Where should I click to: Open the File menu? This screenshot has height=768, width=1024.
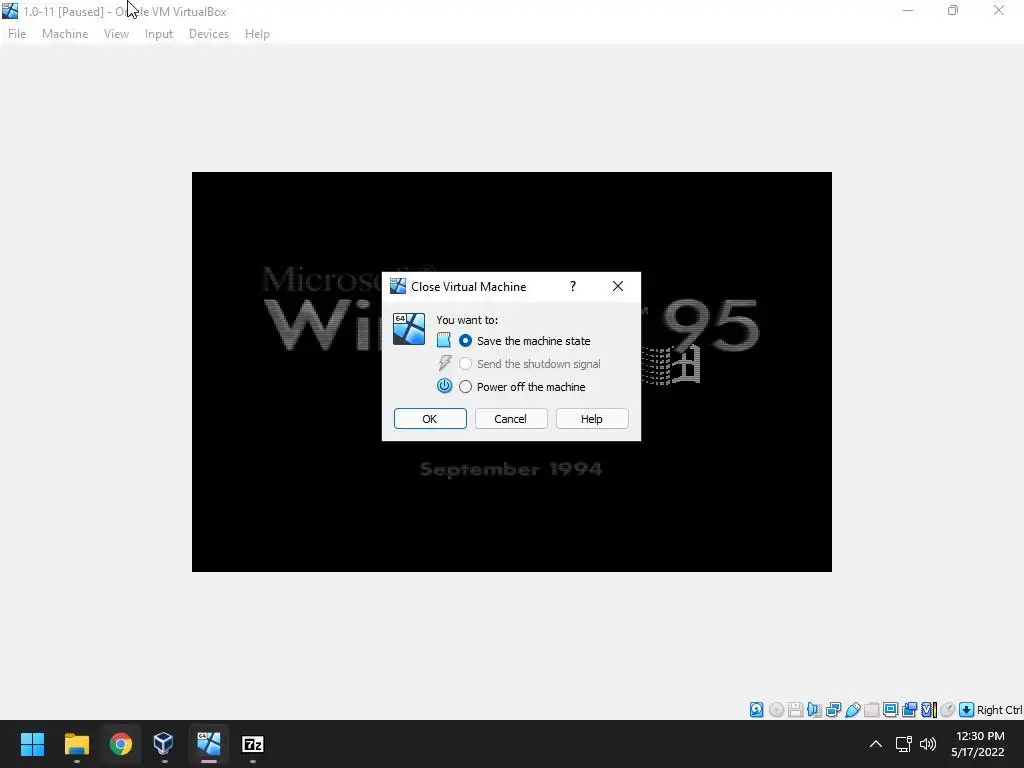pos(17,34)
